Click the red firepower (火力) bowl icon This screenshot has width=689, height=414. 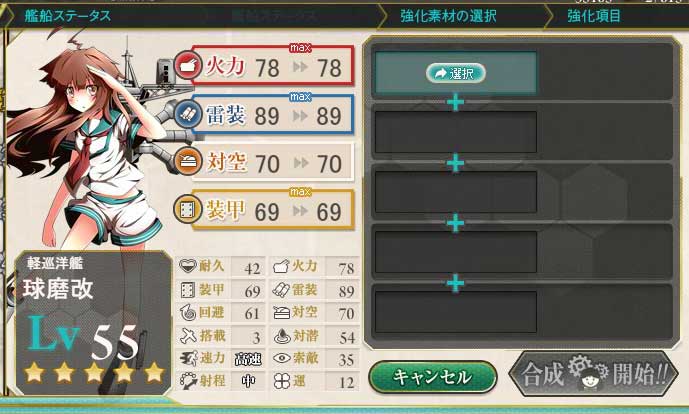coord(188,65)
